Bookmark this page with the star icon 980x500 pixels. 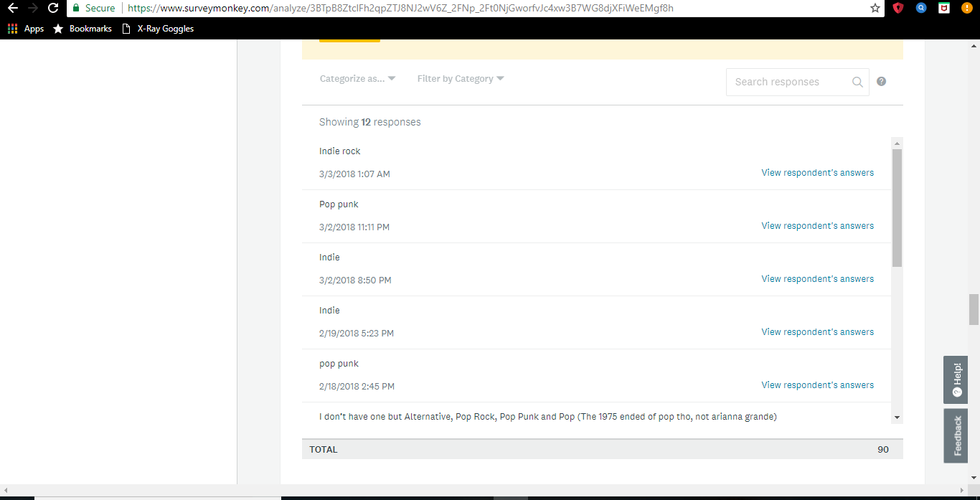click(x=875, y=8)
